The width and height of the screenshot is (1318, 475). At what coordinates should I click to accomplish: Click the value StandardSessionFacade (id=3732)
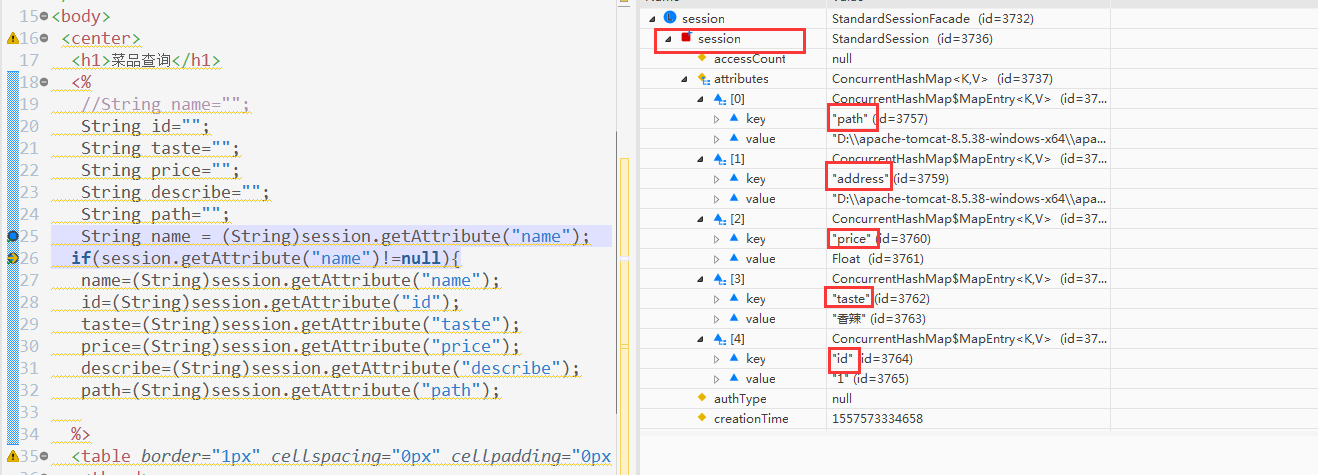[932, 18]
